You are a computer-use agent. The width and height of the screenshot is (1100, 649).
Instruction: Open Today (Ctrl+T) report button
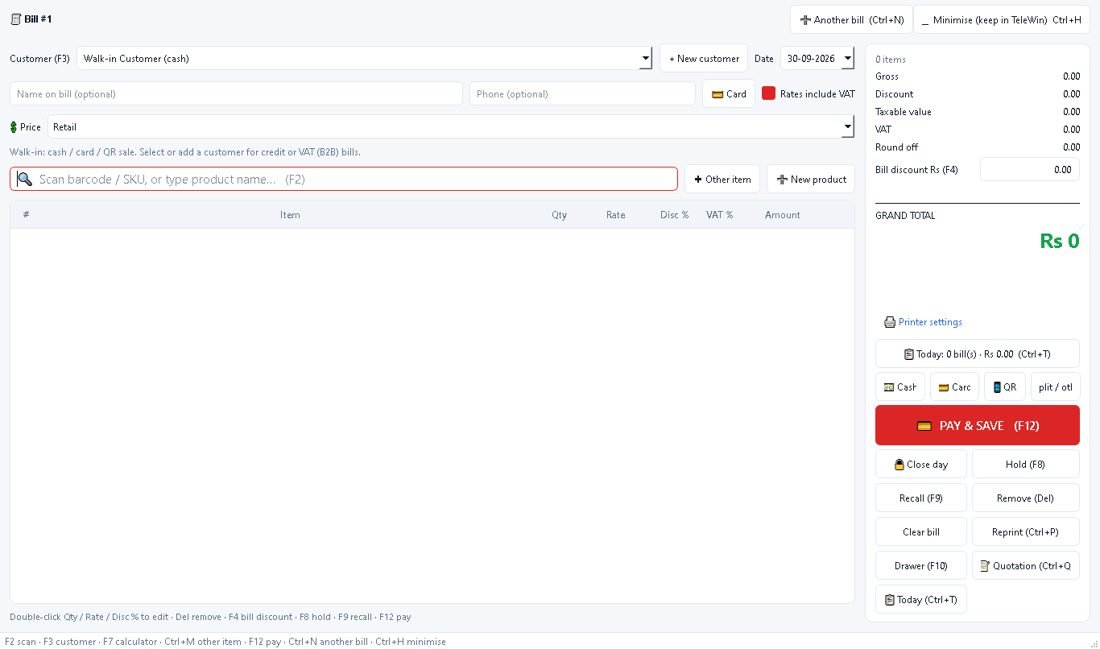point(921,600)
